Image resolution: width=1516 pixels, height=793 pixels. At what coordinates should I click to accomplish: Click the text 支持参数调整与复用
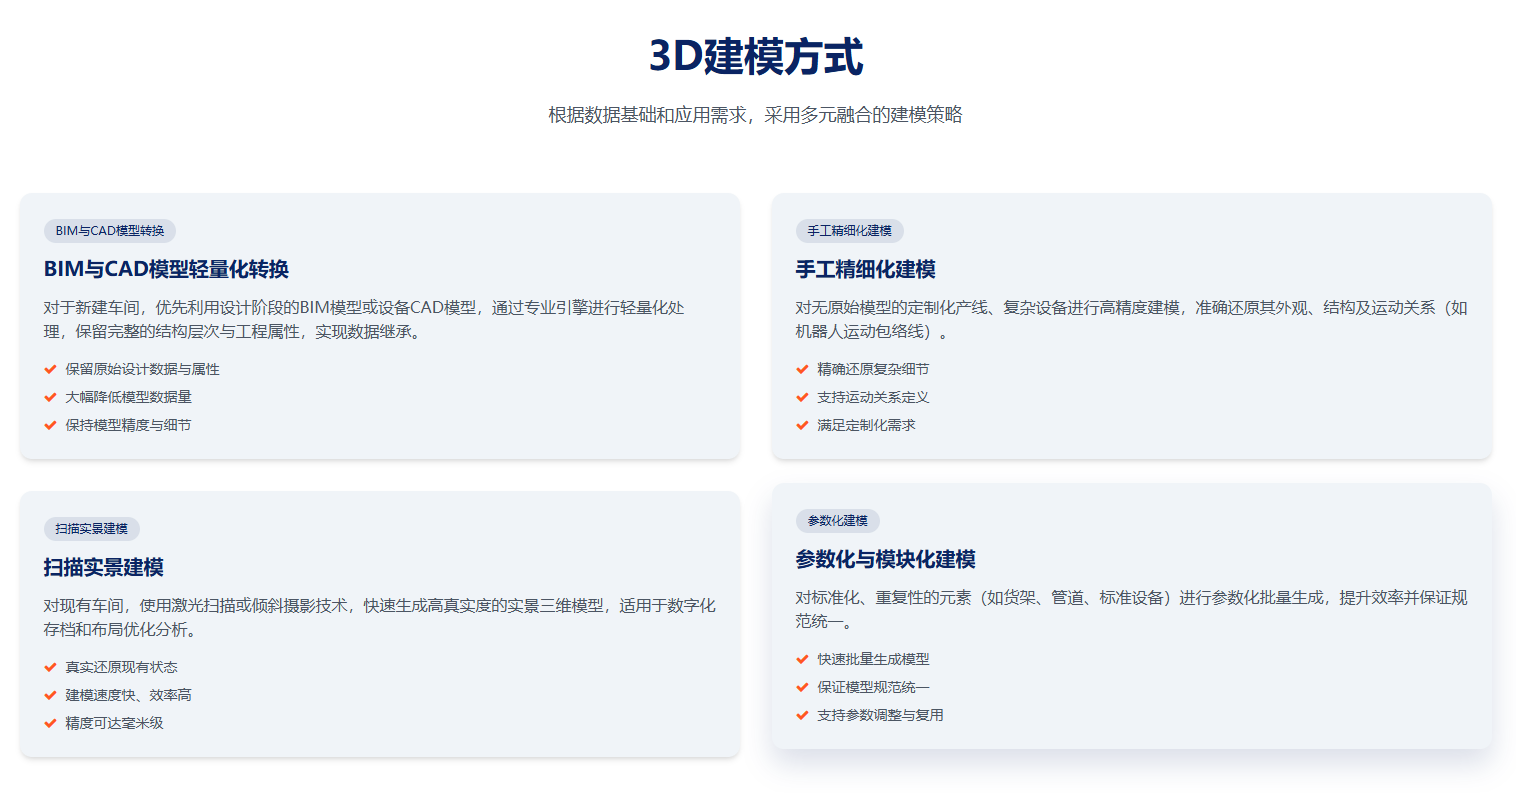point(881,715)
